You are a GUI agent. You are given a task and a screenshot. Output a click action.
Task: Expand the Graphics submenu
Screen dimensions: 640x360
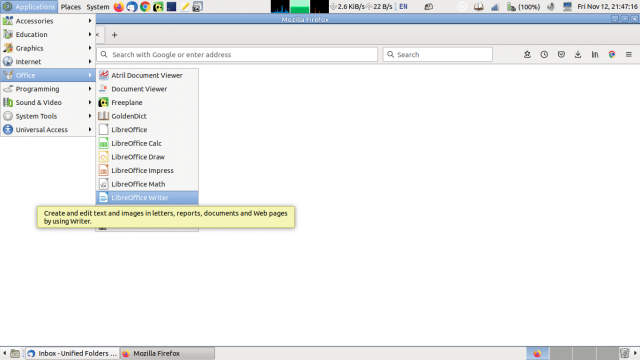point(48,48)
